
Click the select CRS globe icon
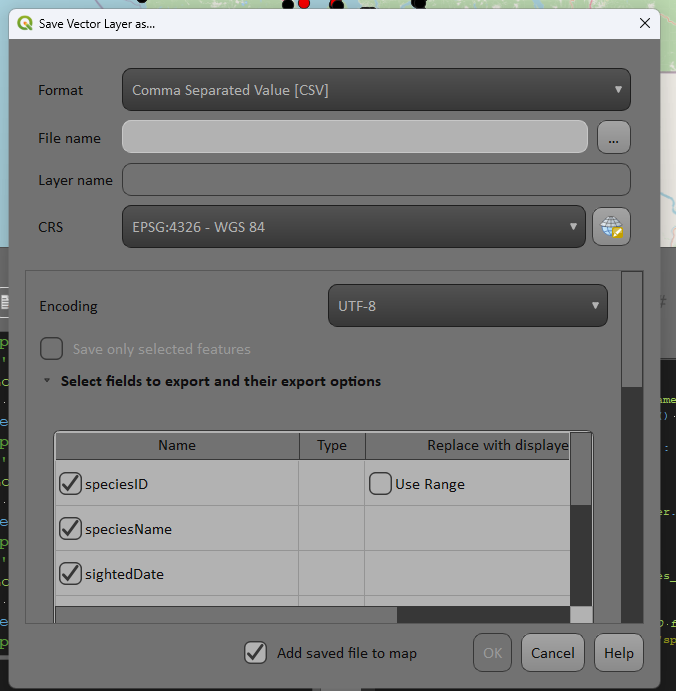(611, 227)
